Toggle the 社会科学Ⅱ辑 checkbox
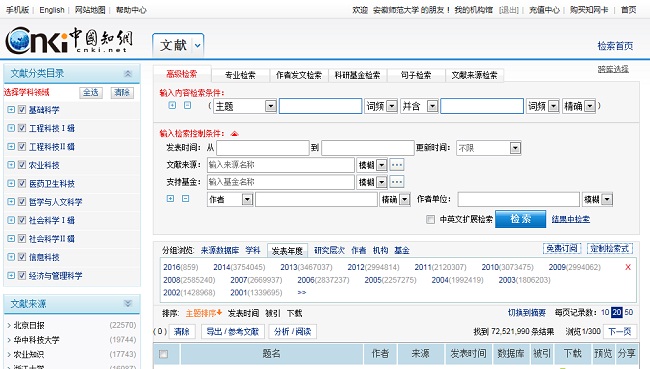This screenshot has width=650, height=369. coord(22,238)
